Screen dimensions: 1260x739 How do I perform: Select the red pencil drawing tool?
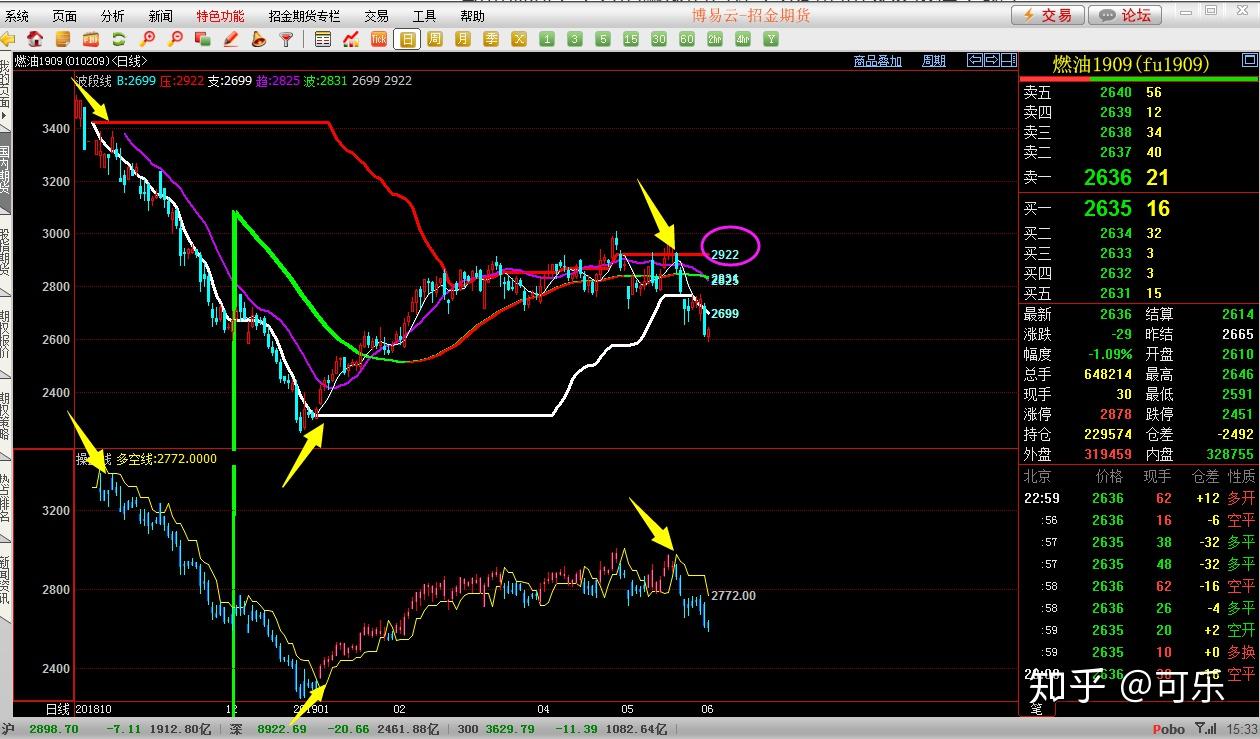(231, 39)
